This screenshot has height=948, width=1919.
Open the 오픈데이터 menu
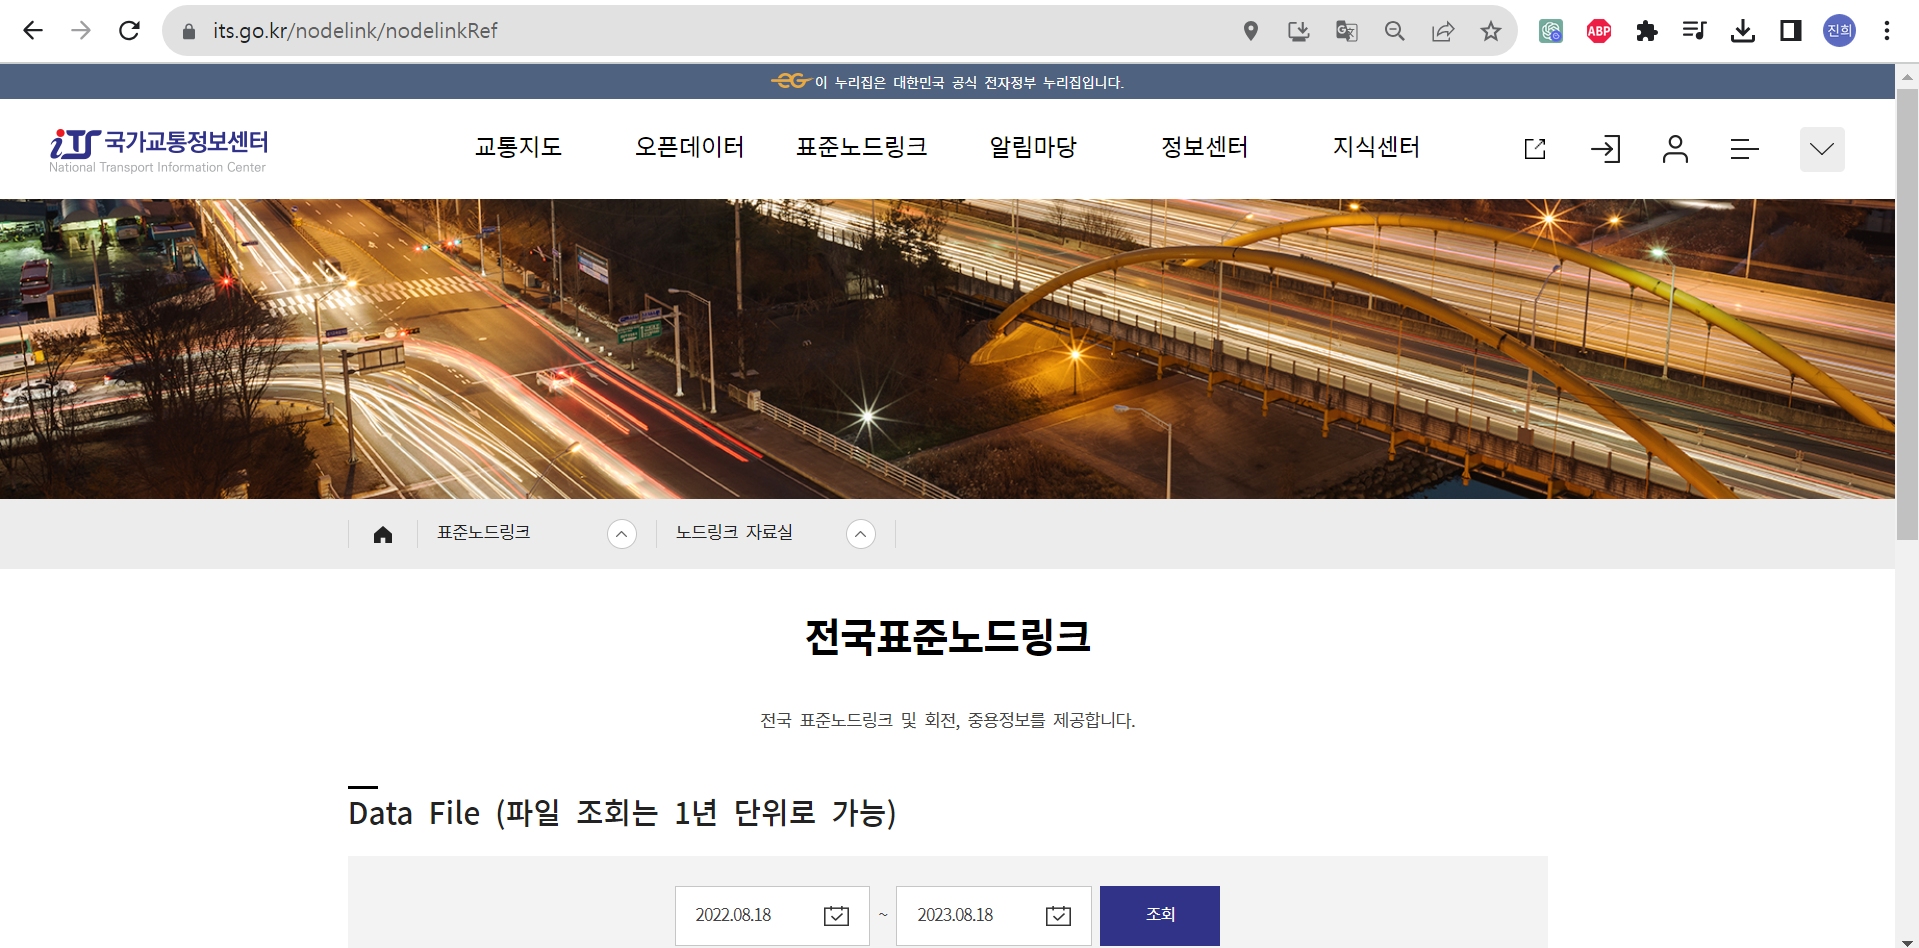click(x=690, y=147)
